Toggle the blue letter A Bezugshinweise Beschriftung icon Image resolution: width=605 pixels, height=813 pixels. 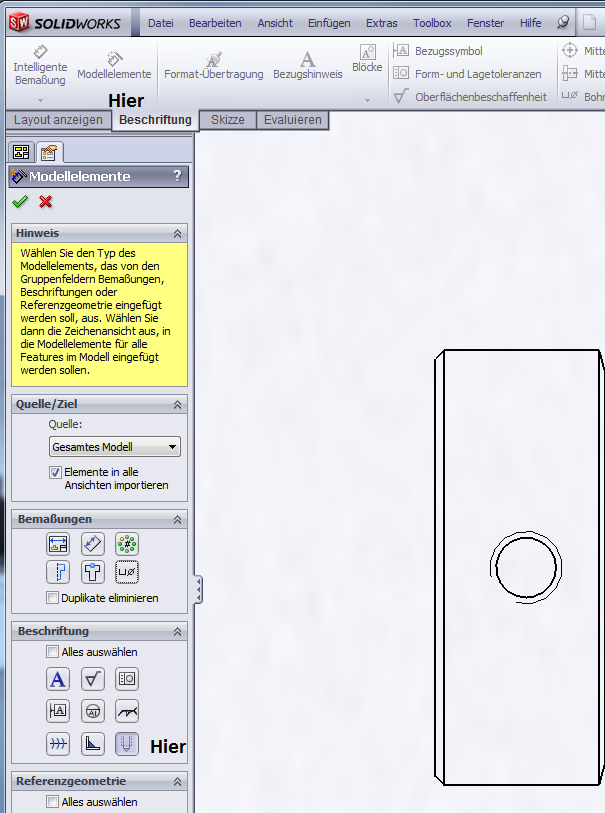(x=58, y=679)
